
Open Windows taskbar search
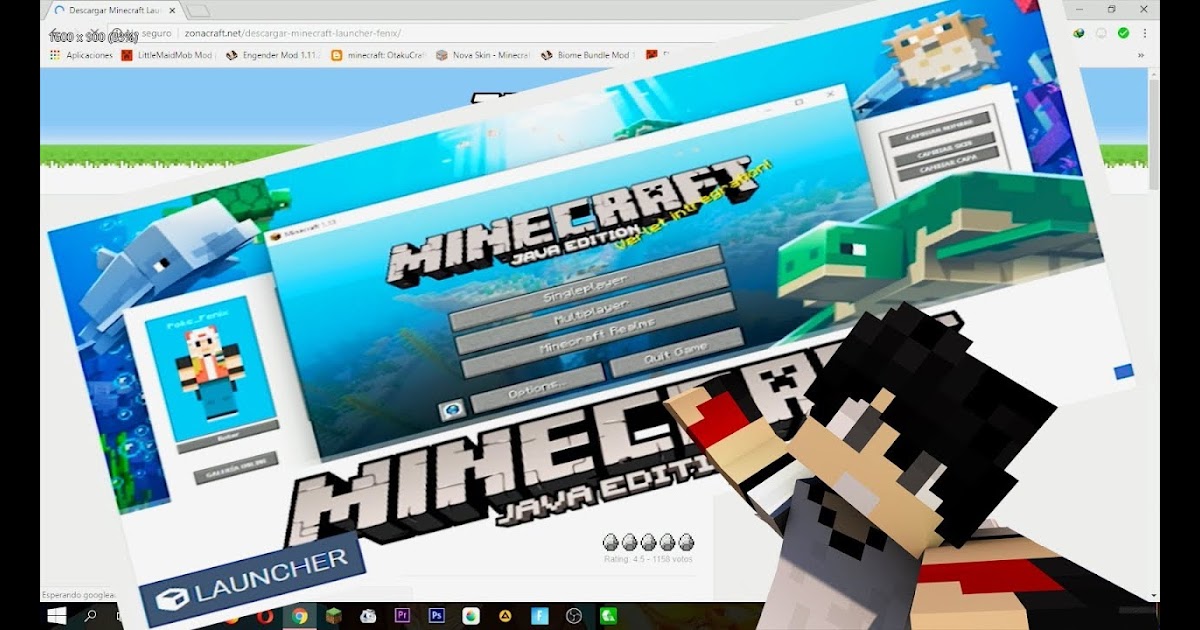coord(90,616)
